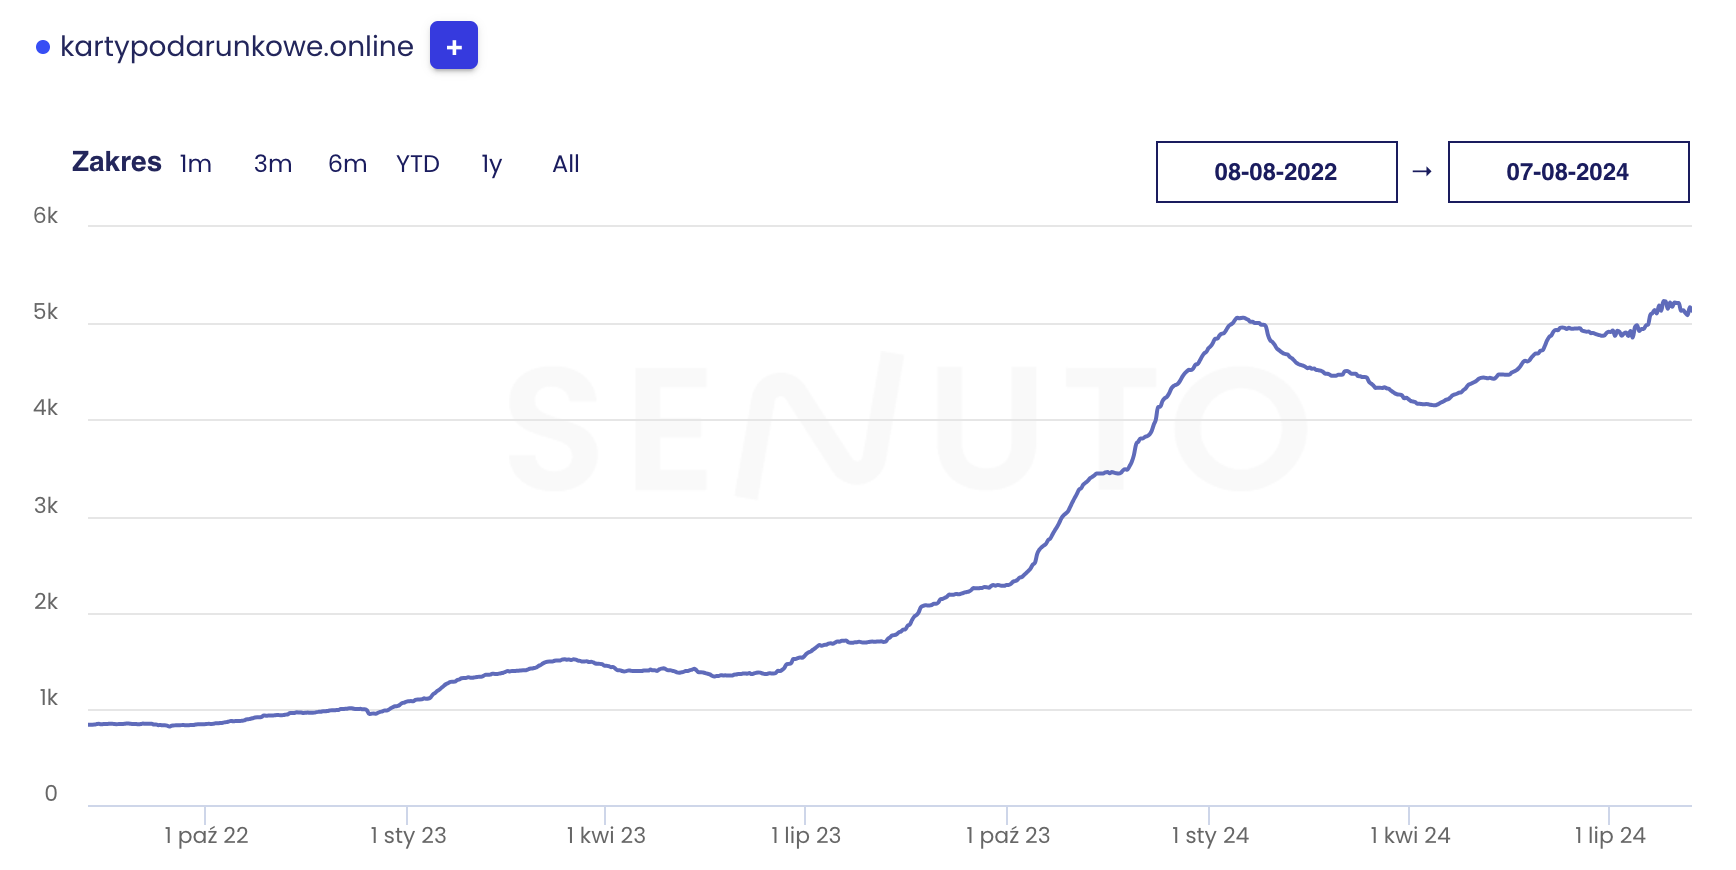Select the 3m range option
Screen dimensions: 1736x870
pos(273,164)
